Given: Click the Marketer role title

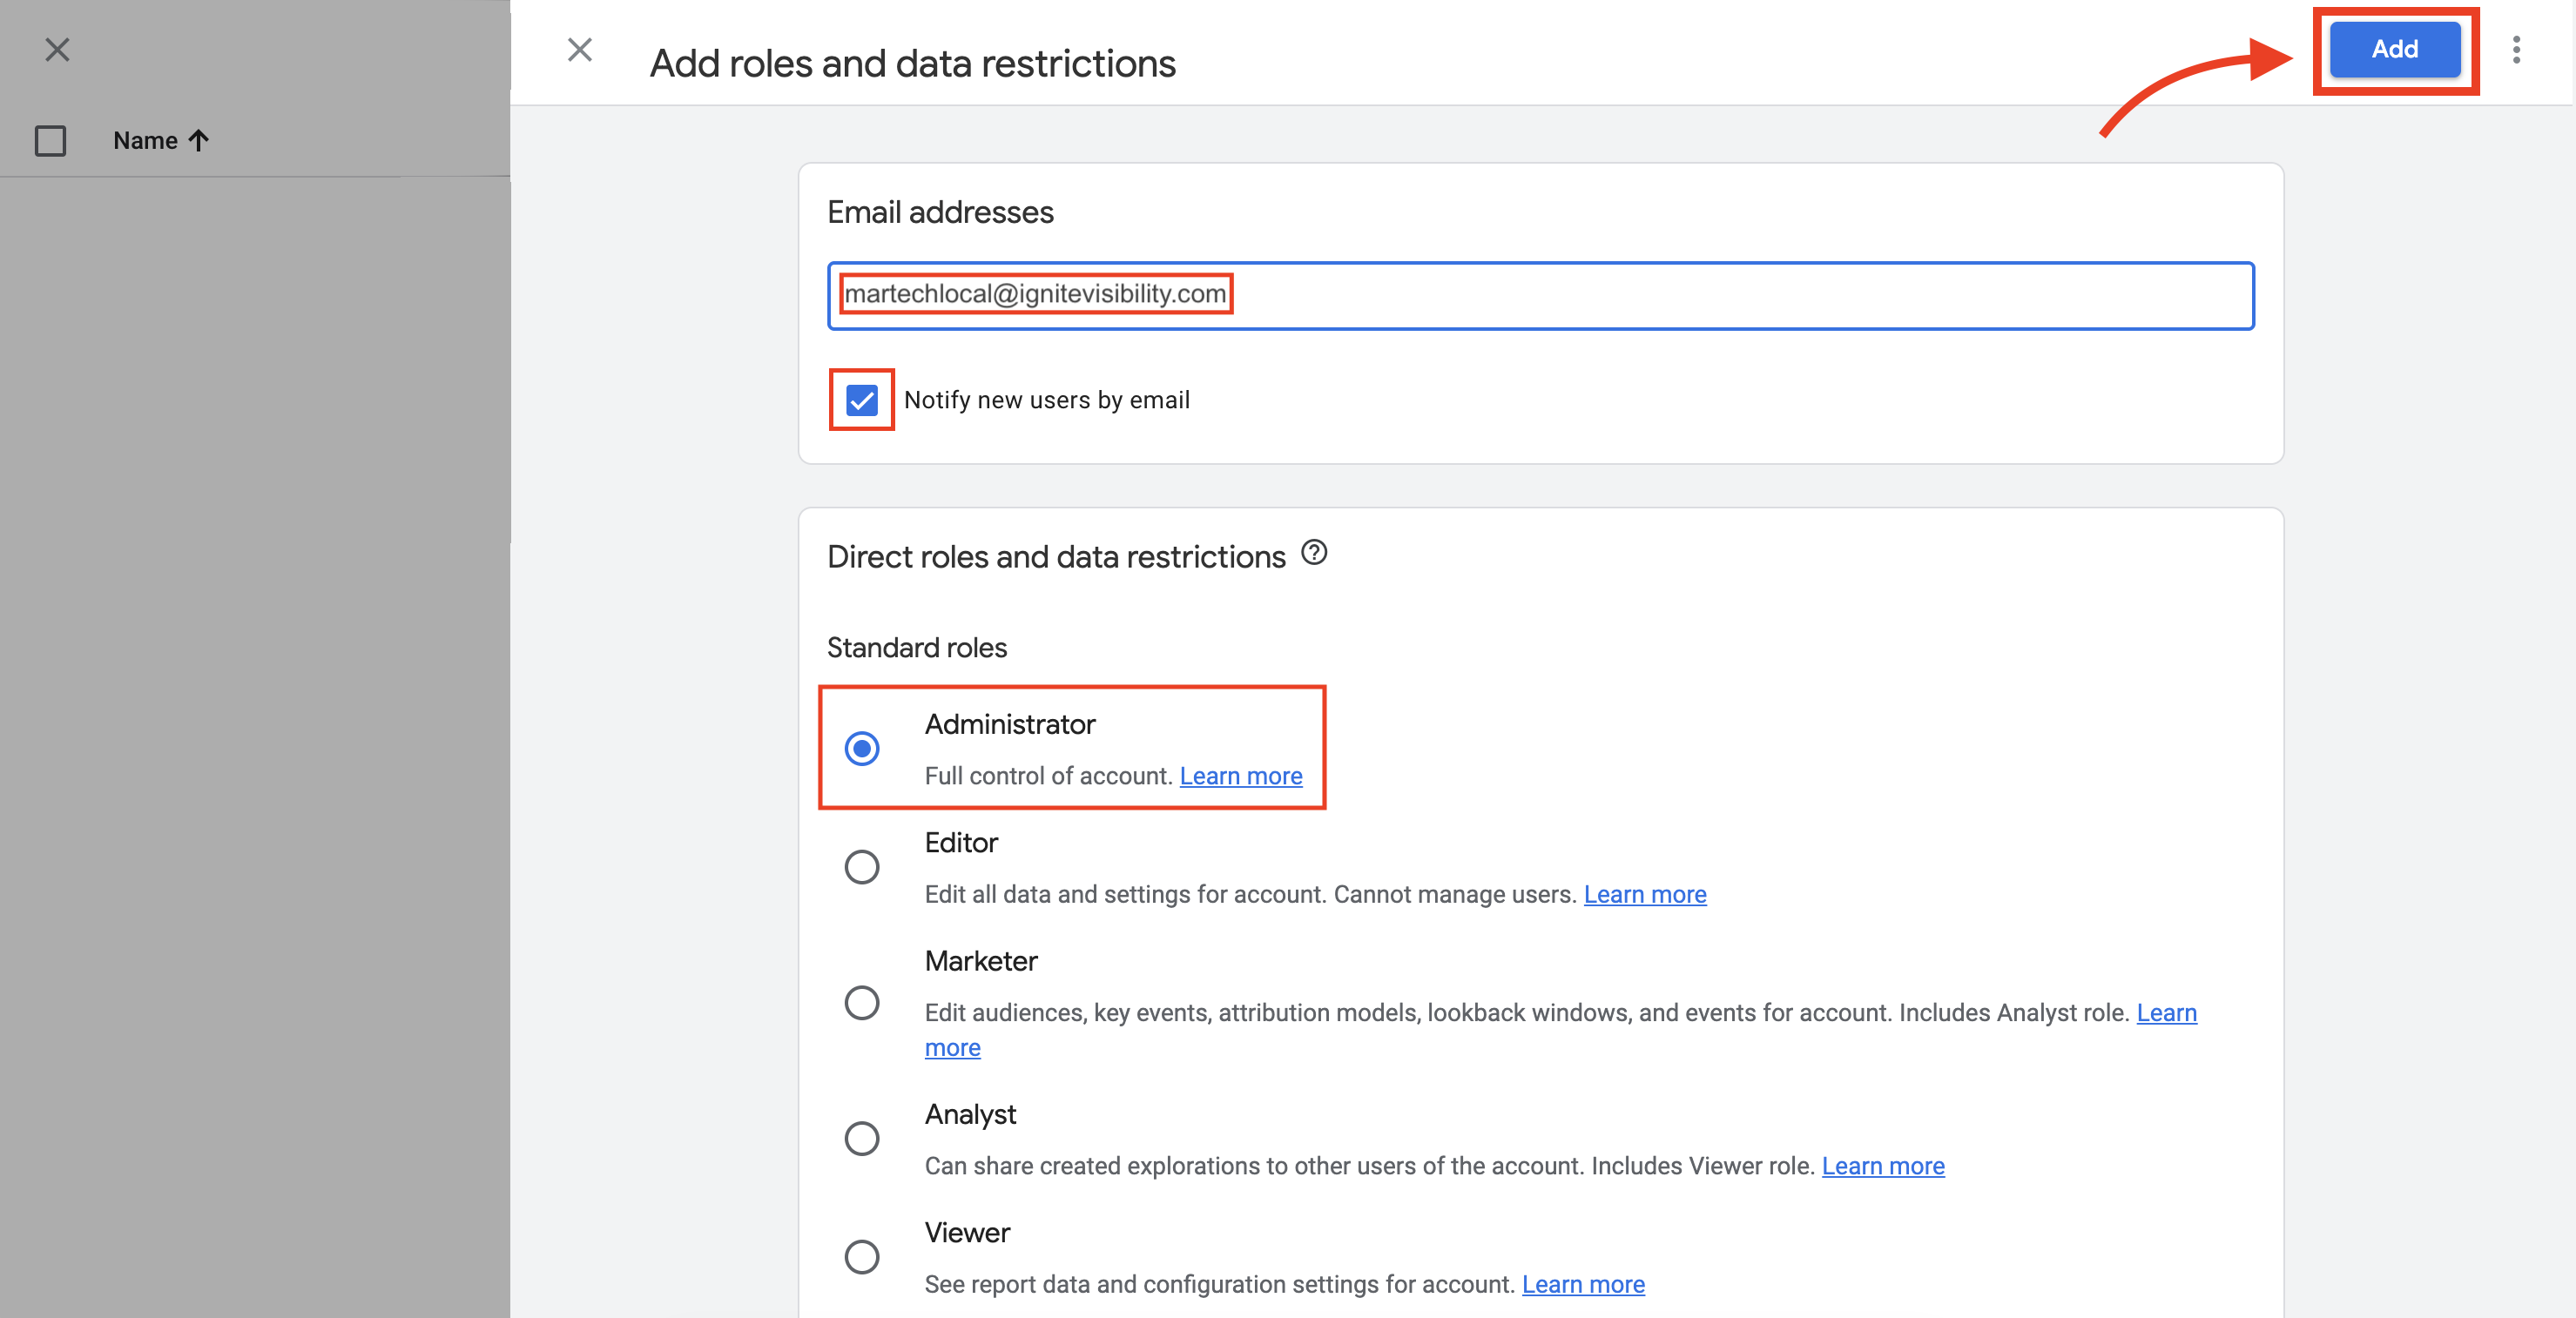Looking at the screenshot, I should pyautogui.click(x=980, y=961).
